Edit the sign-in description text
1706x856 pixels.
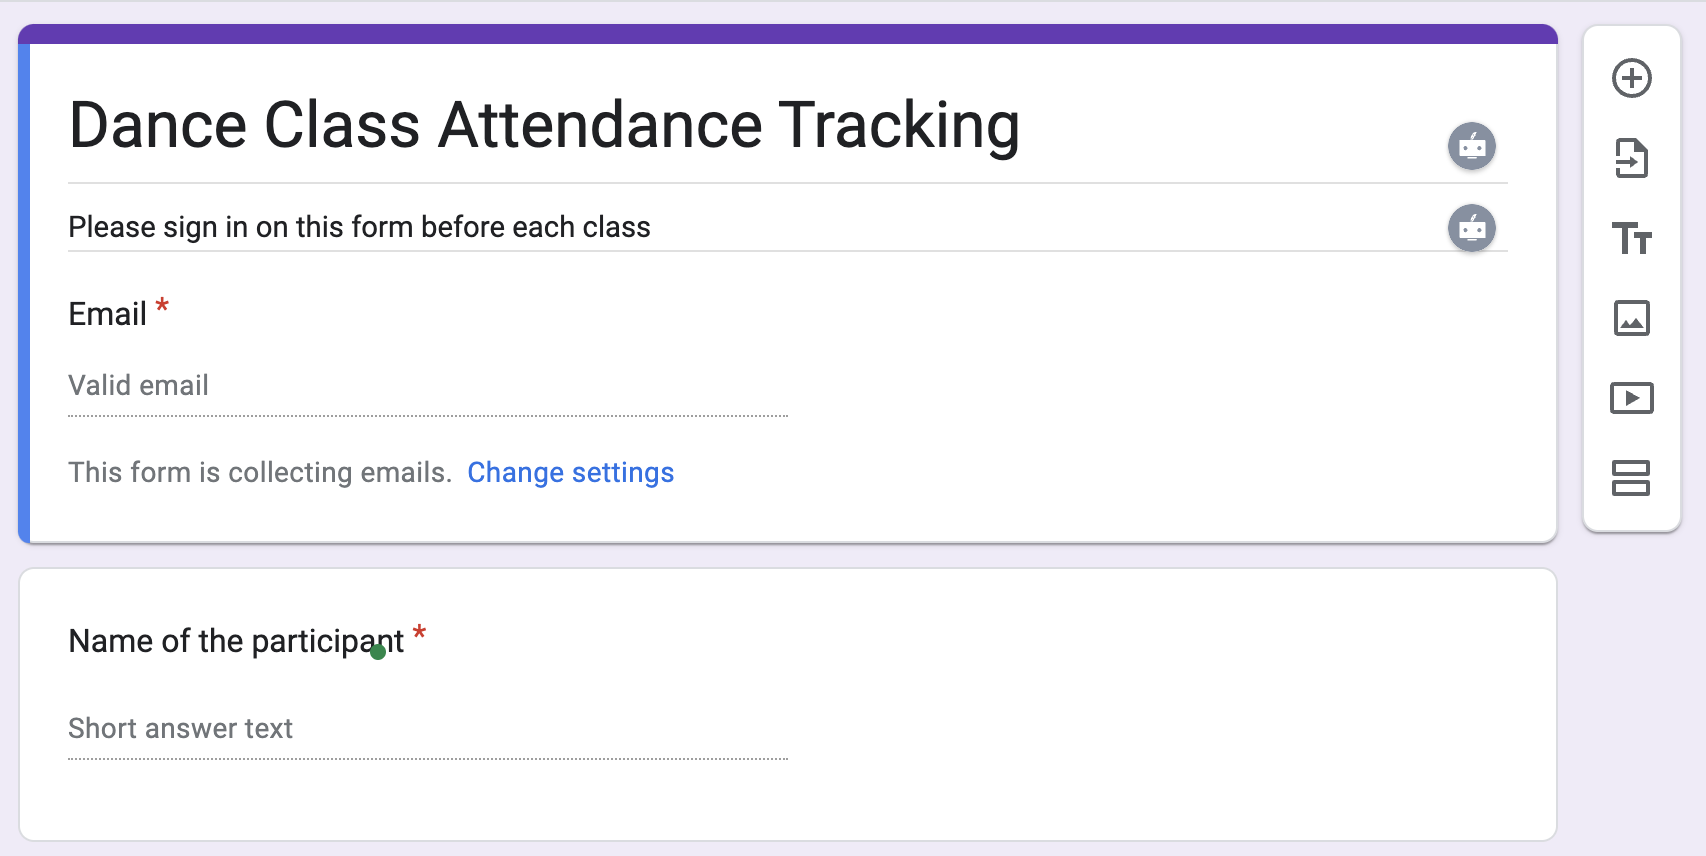[x=359, y=227]
